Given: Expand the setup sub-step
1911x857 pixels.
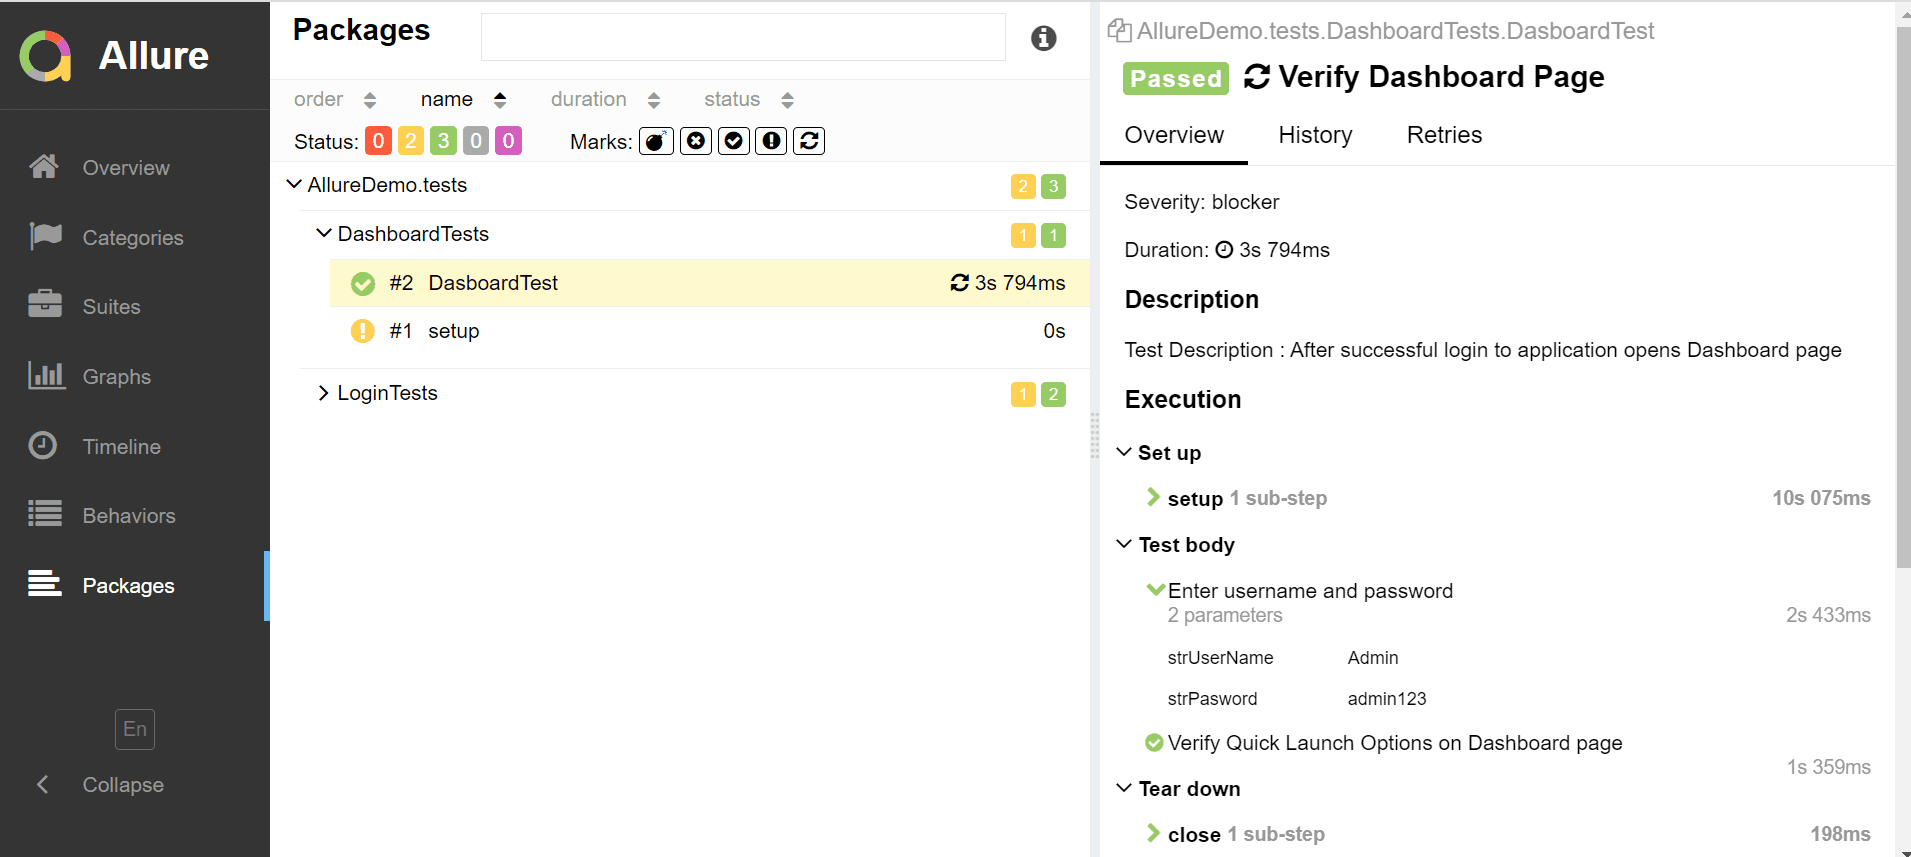Looking at the screenshot, I should (1154, 498).
